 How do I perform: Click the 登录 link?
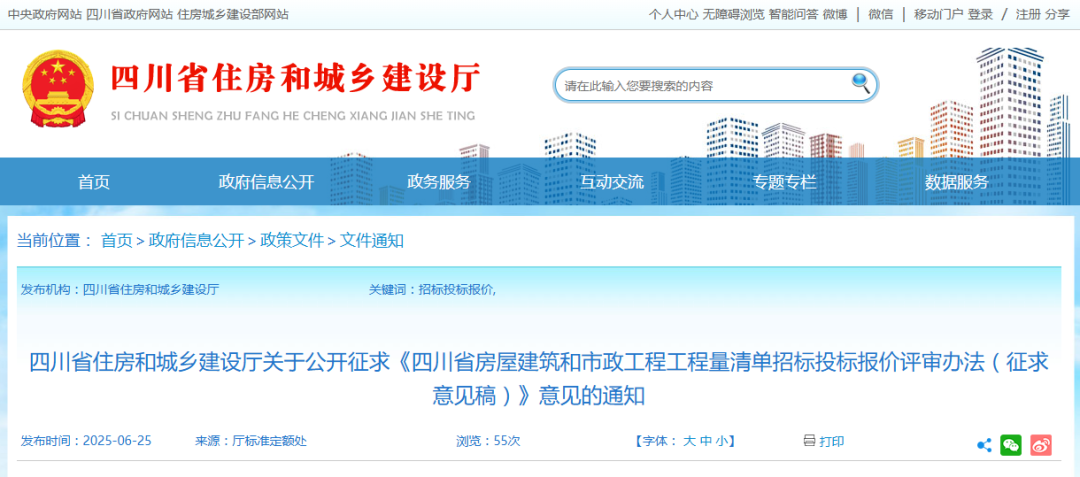(x=980, y=14)
